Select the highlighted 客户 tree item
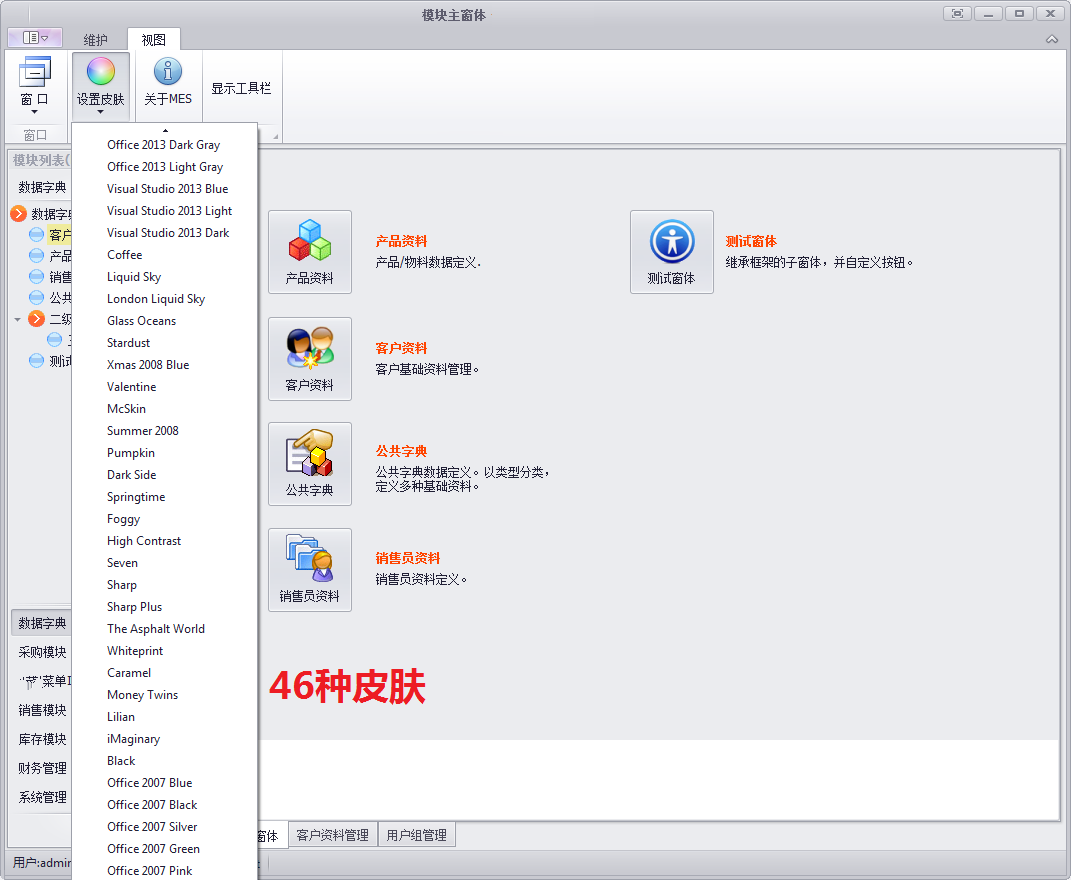The image size is (1071, 880). coord(59,235)
